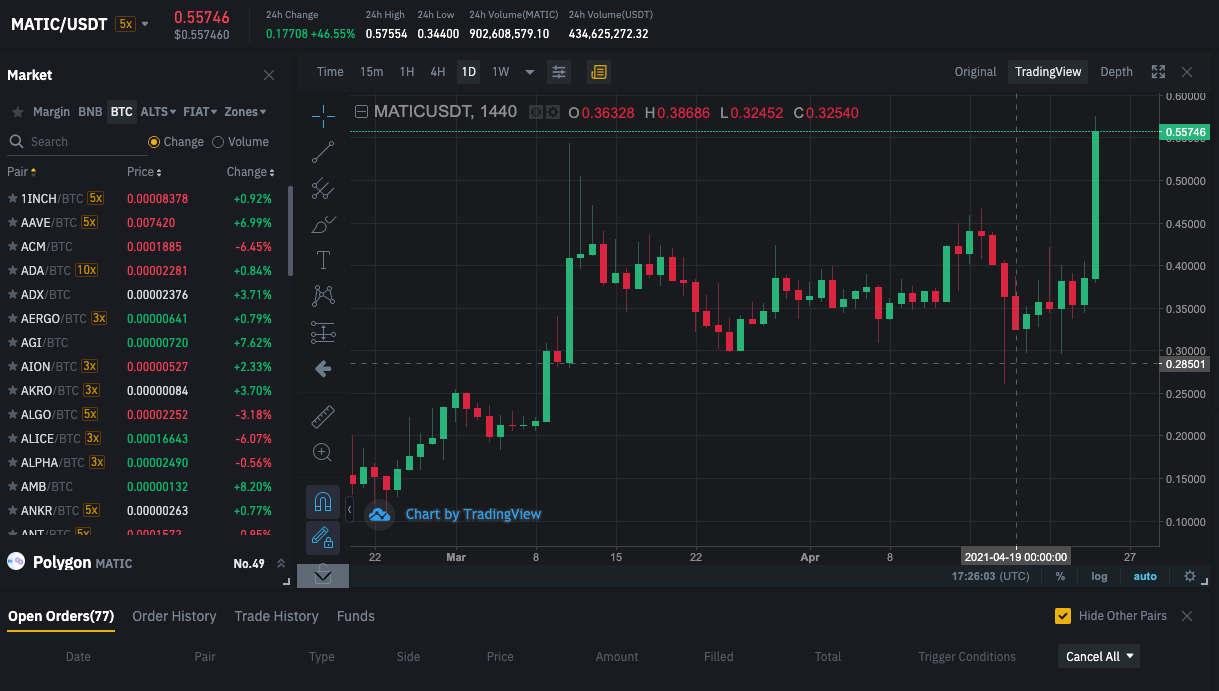Open chart settings gear icon

point(1190,576)
